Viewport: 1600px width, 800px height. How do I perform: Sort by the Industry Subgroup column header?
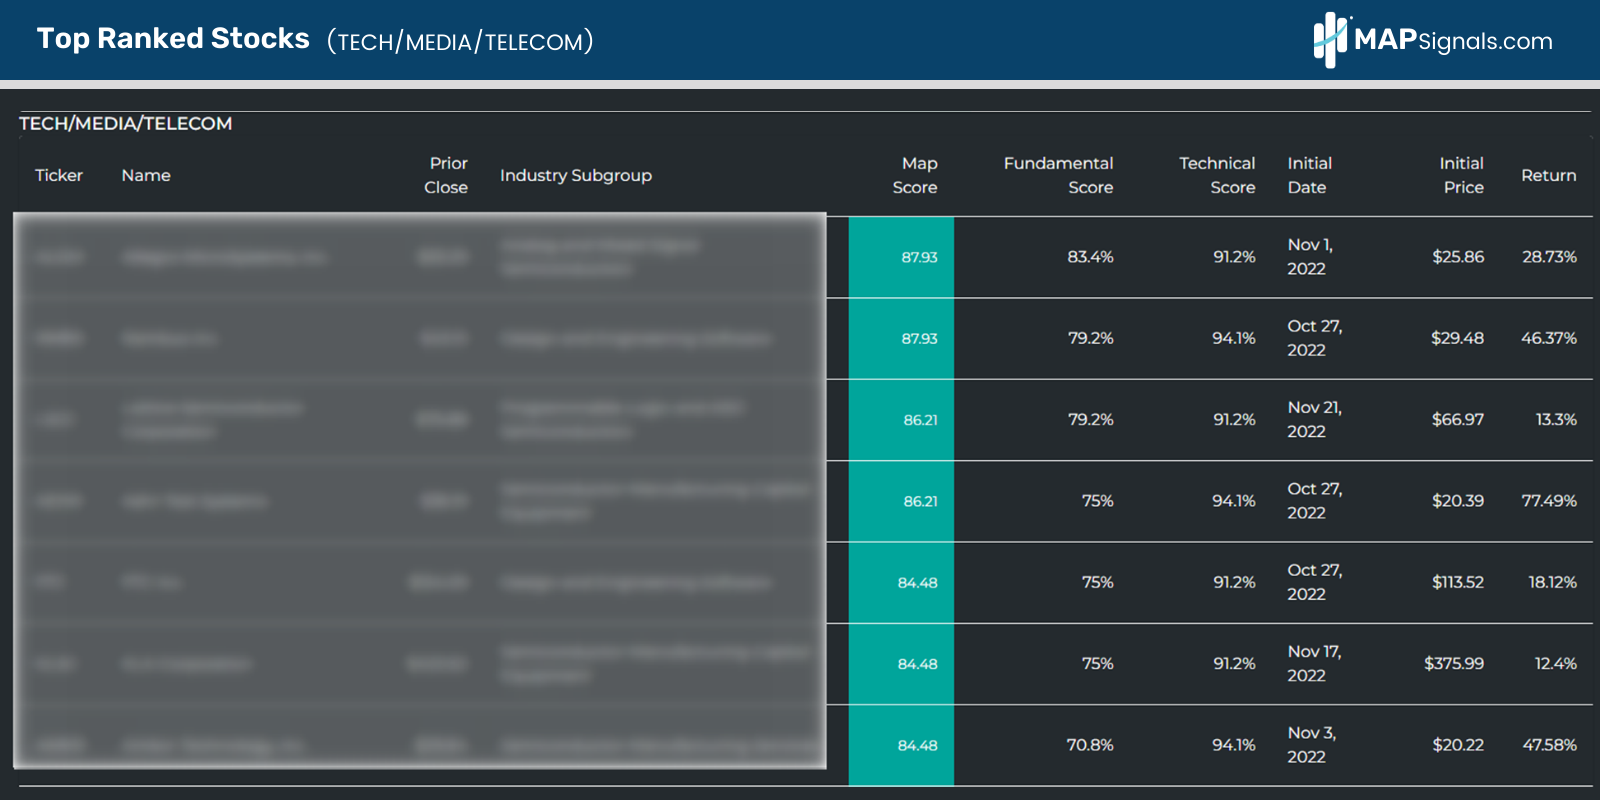coord(576,175)
